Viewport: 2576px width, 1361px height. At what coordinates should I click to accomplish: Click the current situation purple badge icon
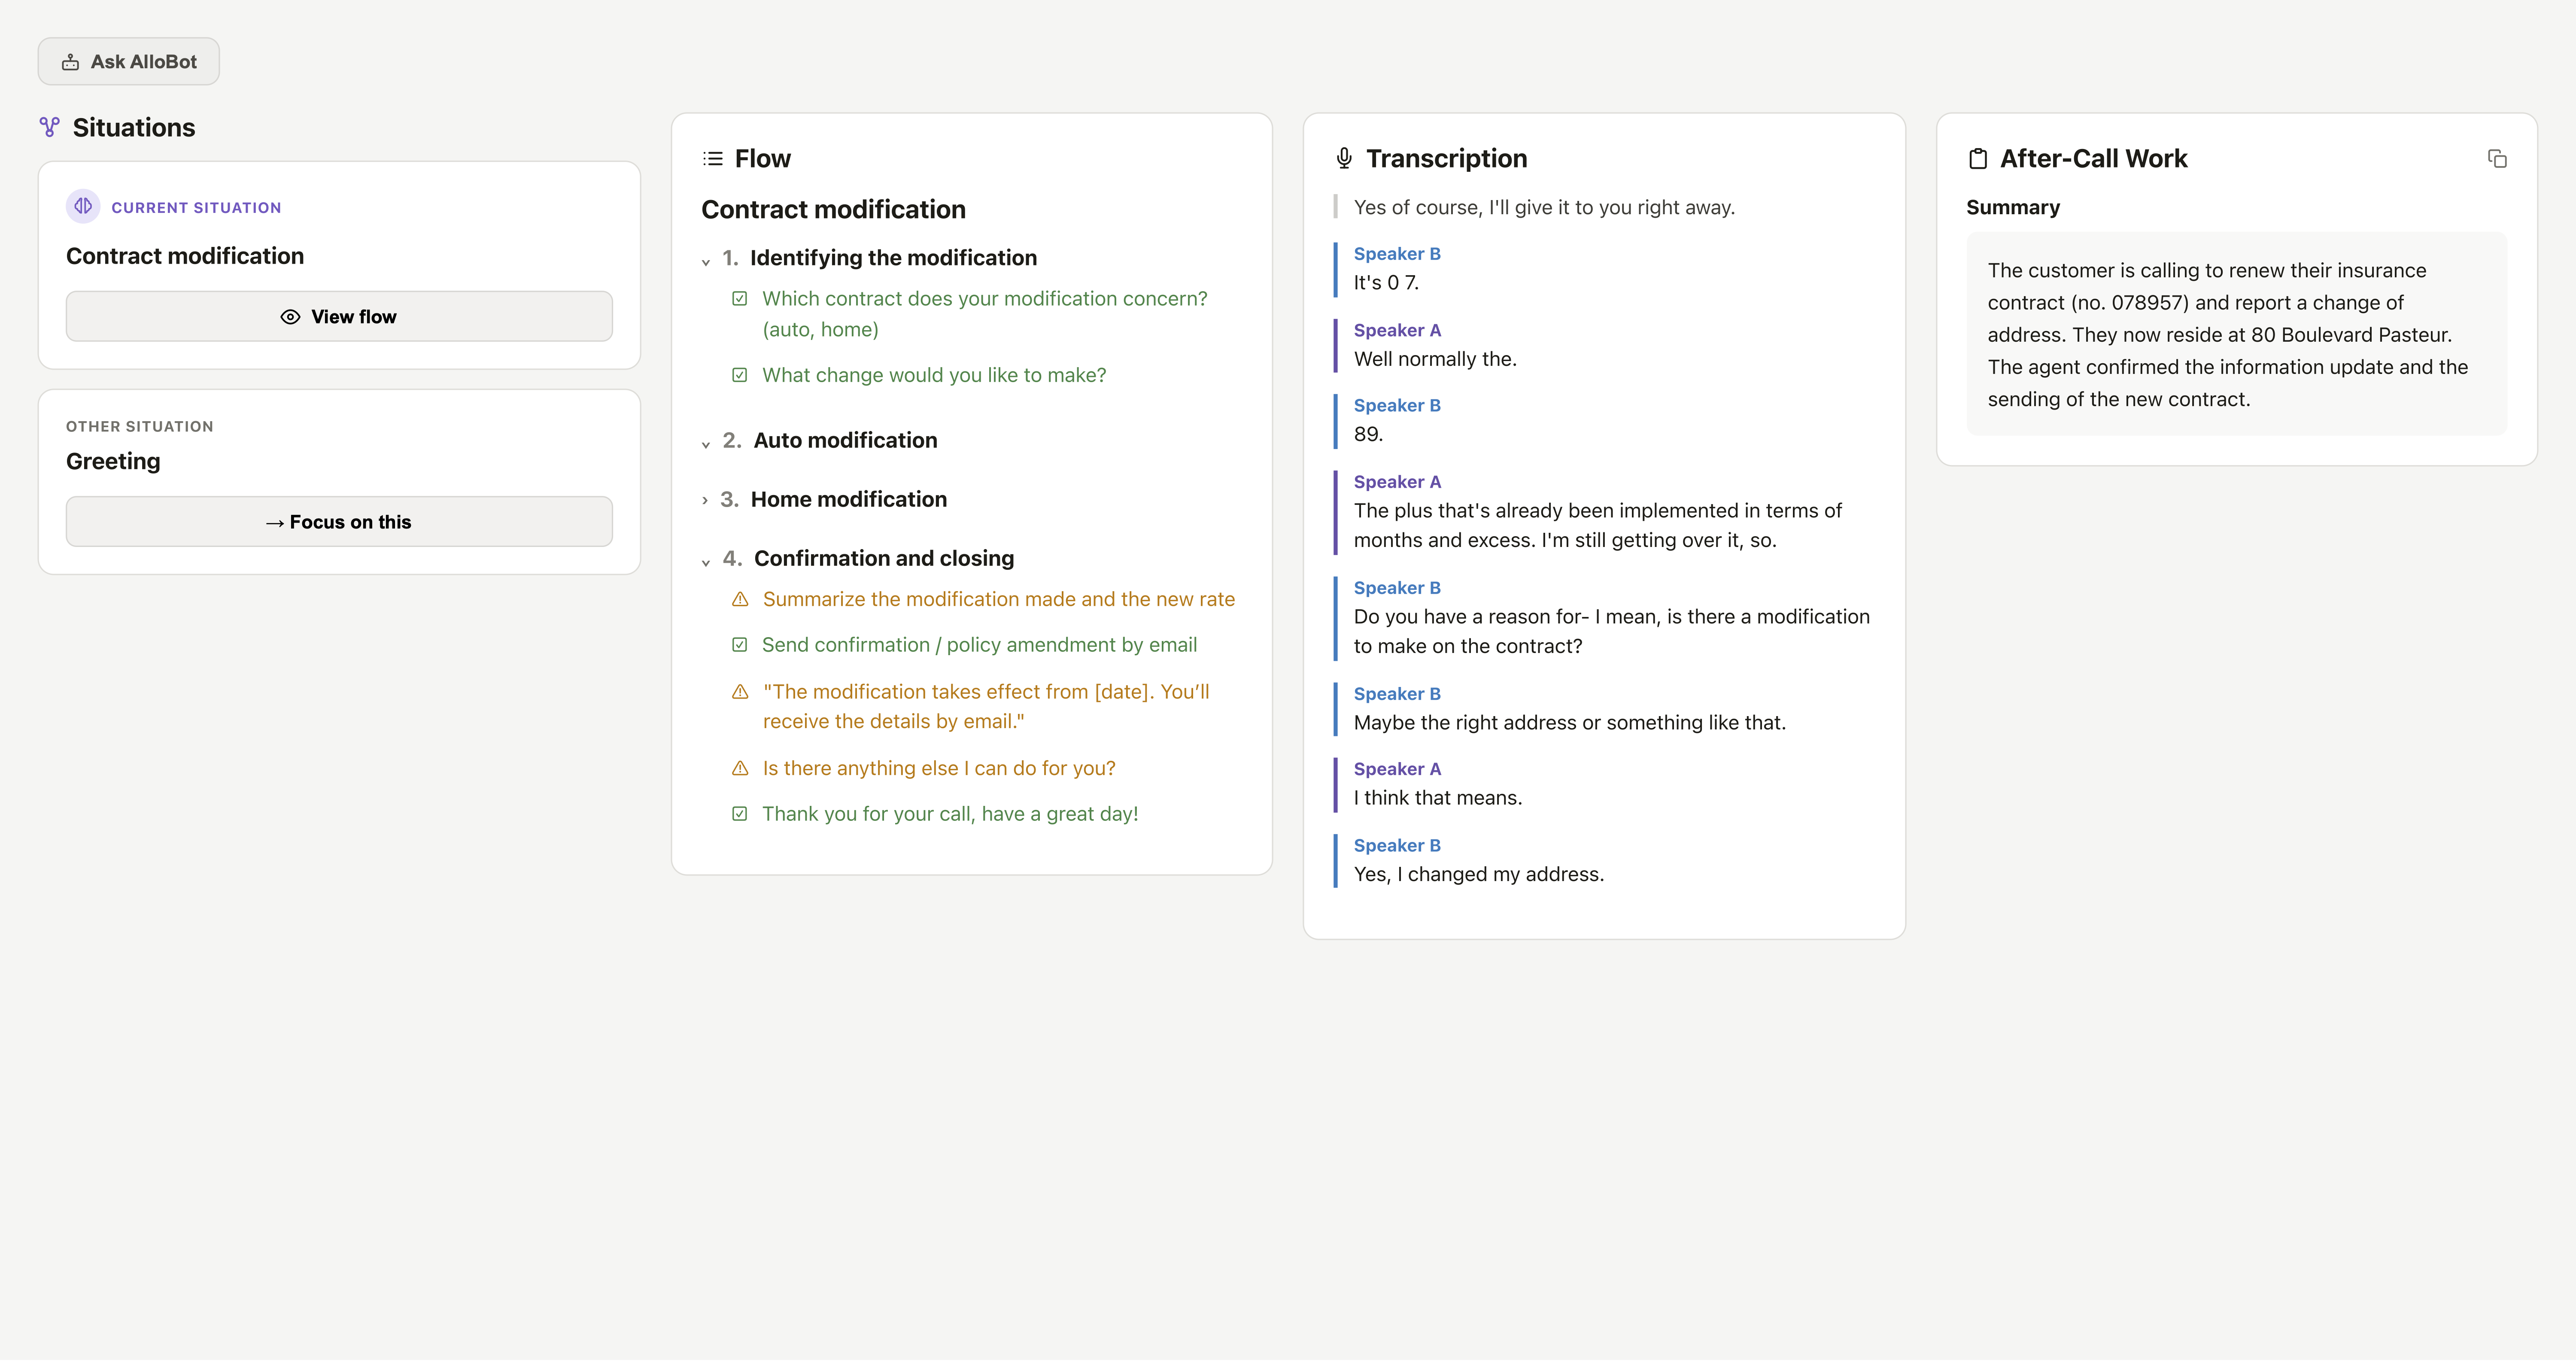coord(83,206)
